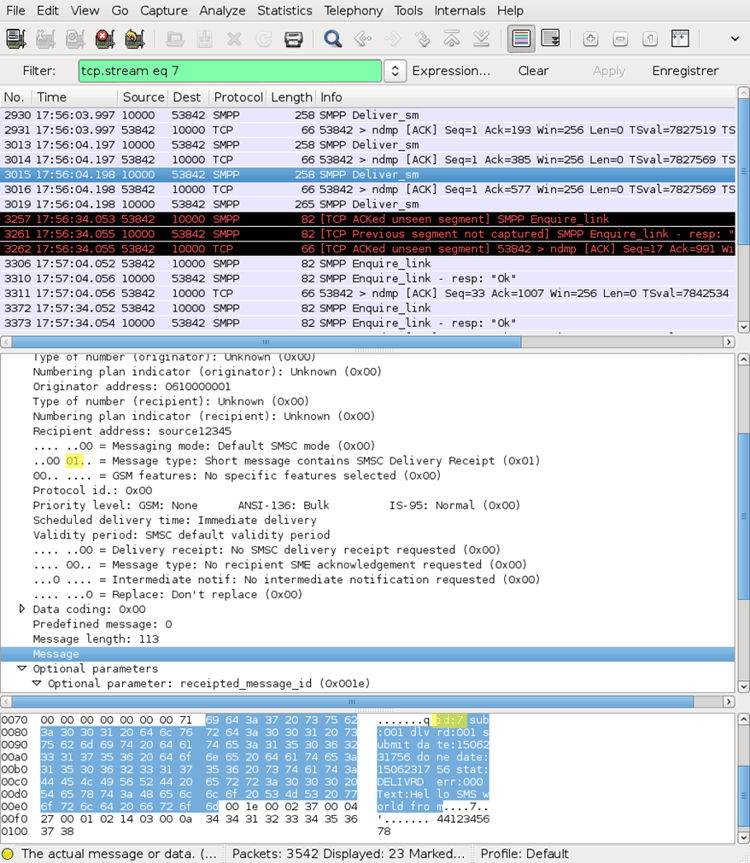
Task: Open expert info via status bar LED
Action: (x=9, y=854)
